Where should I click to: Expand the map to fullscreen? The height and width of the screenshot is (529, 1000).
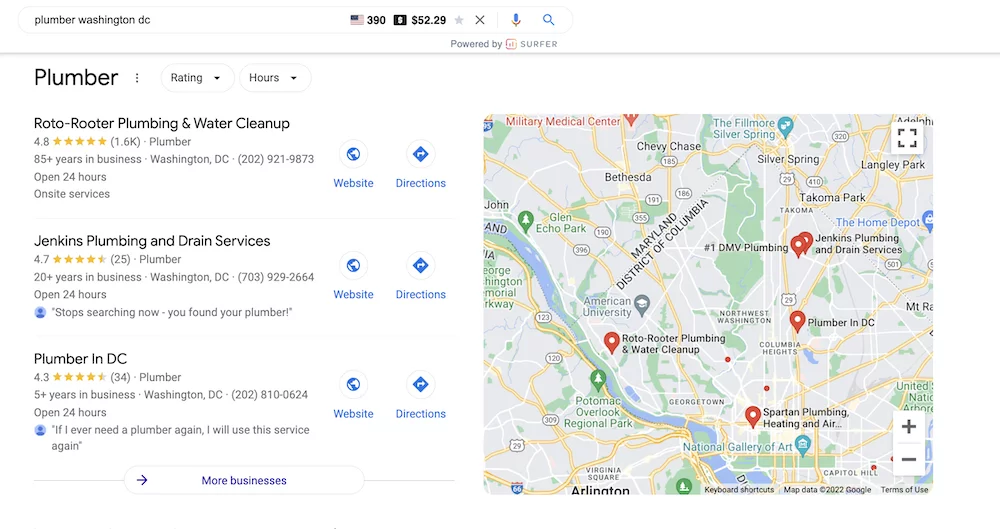[x=907, y=138]
